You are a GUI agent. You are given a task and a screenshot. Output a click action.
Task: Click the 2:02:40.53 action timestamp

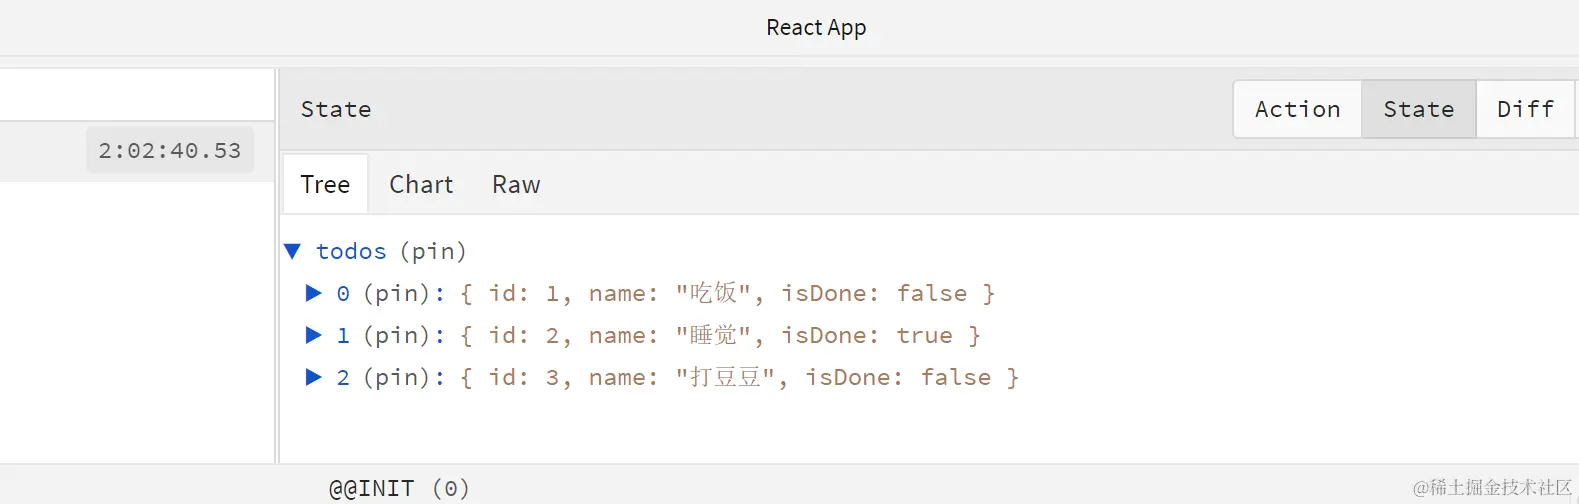point(169,151)
